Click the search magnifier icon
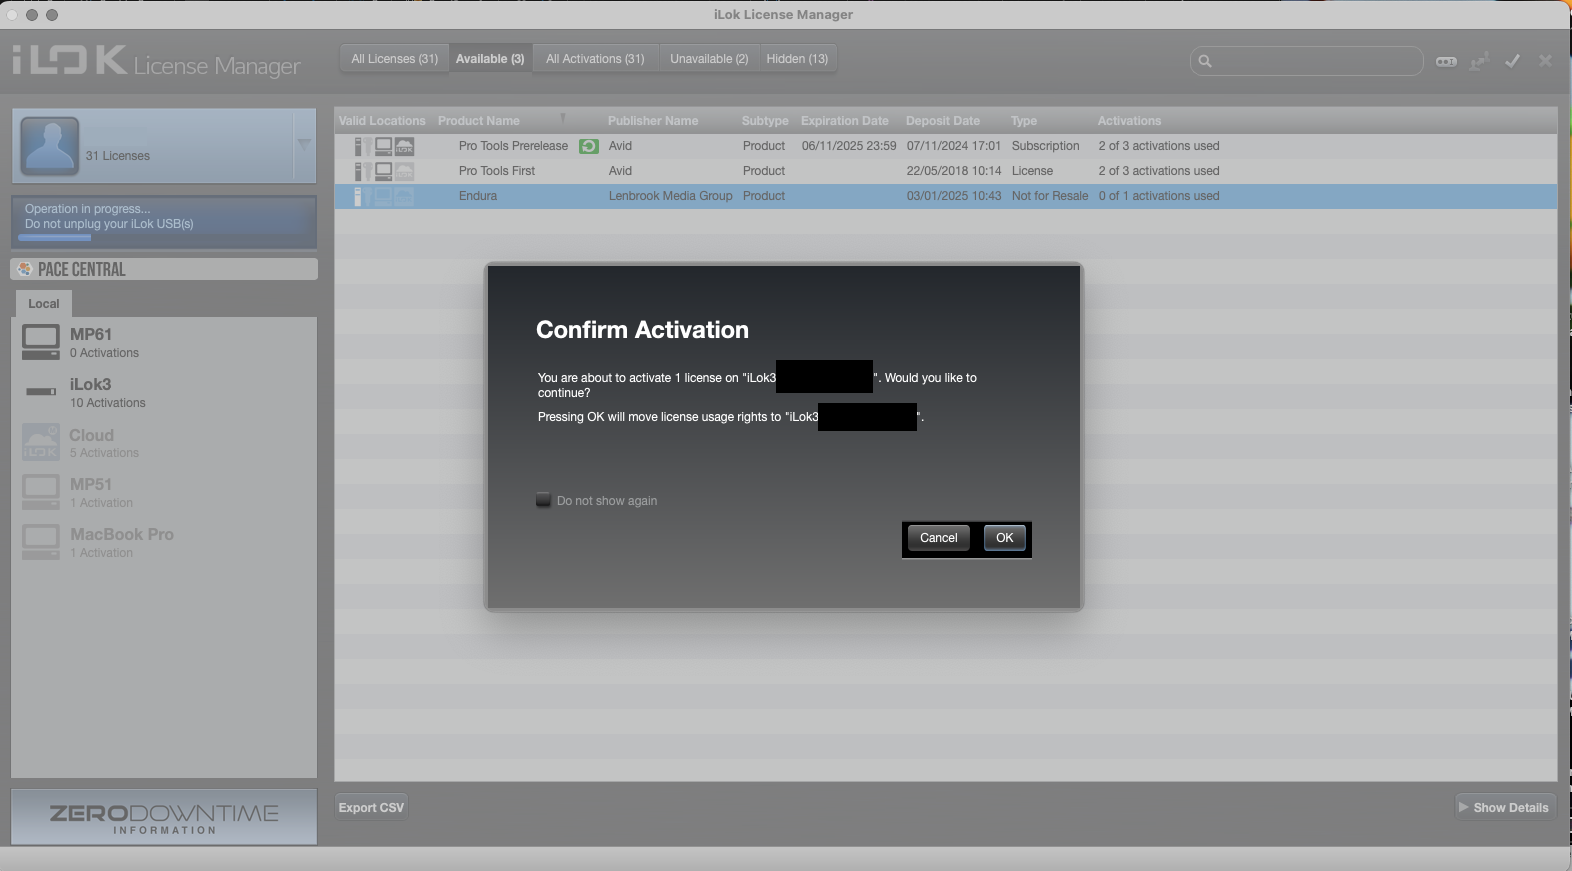This screenshot has width=1572, height=871. click(x=1205, y=61)
